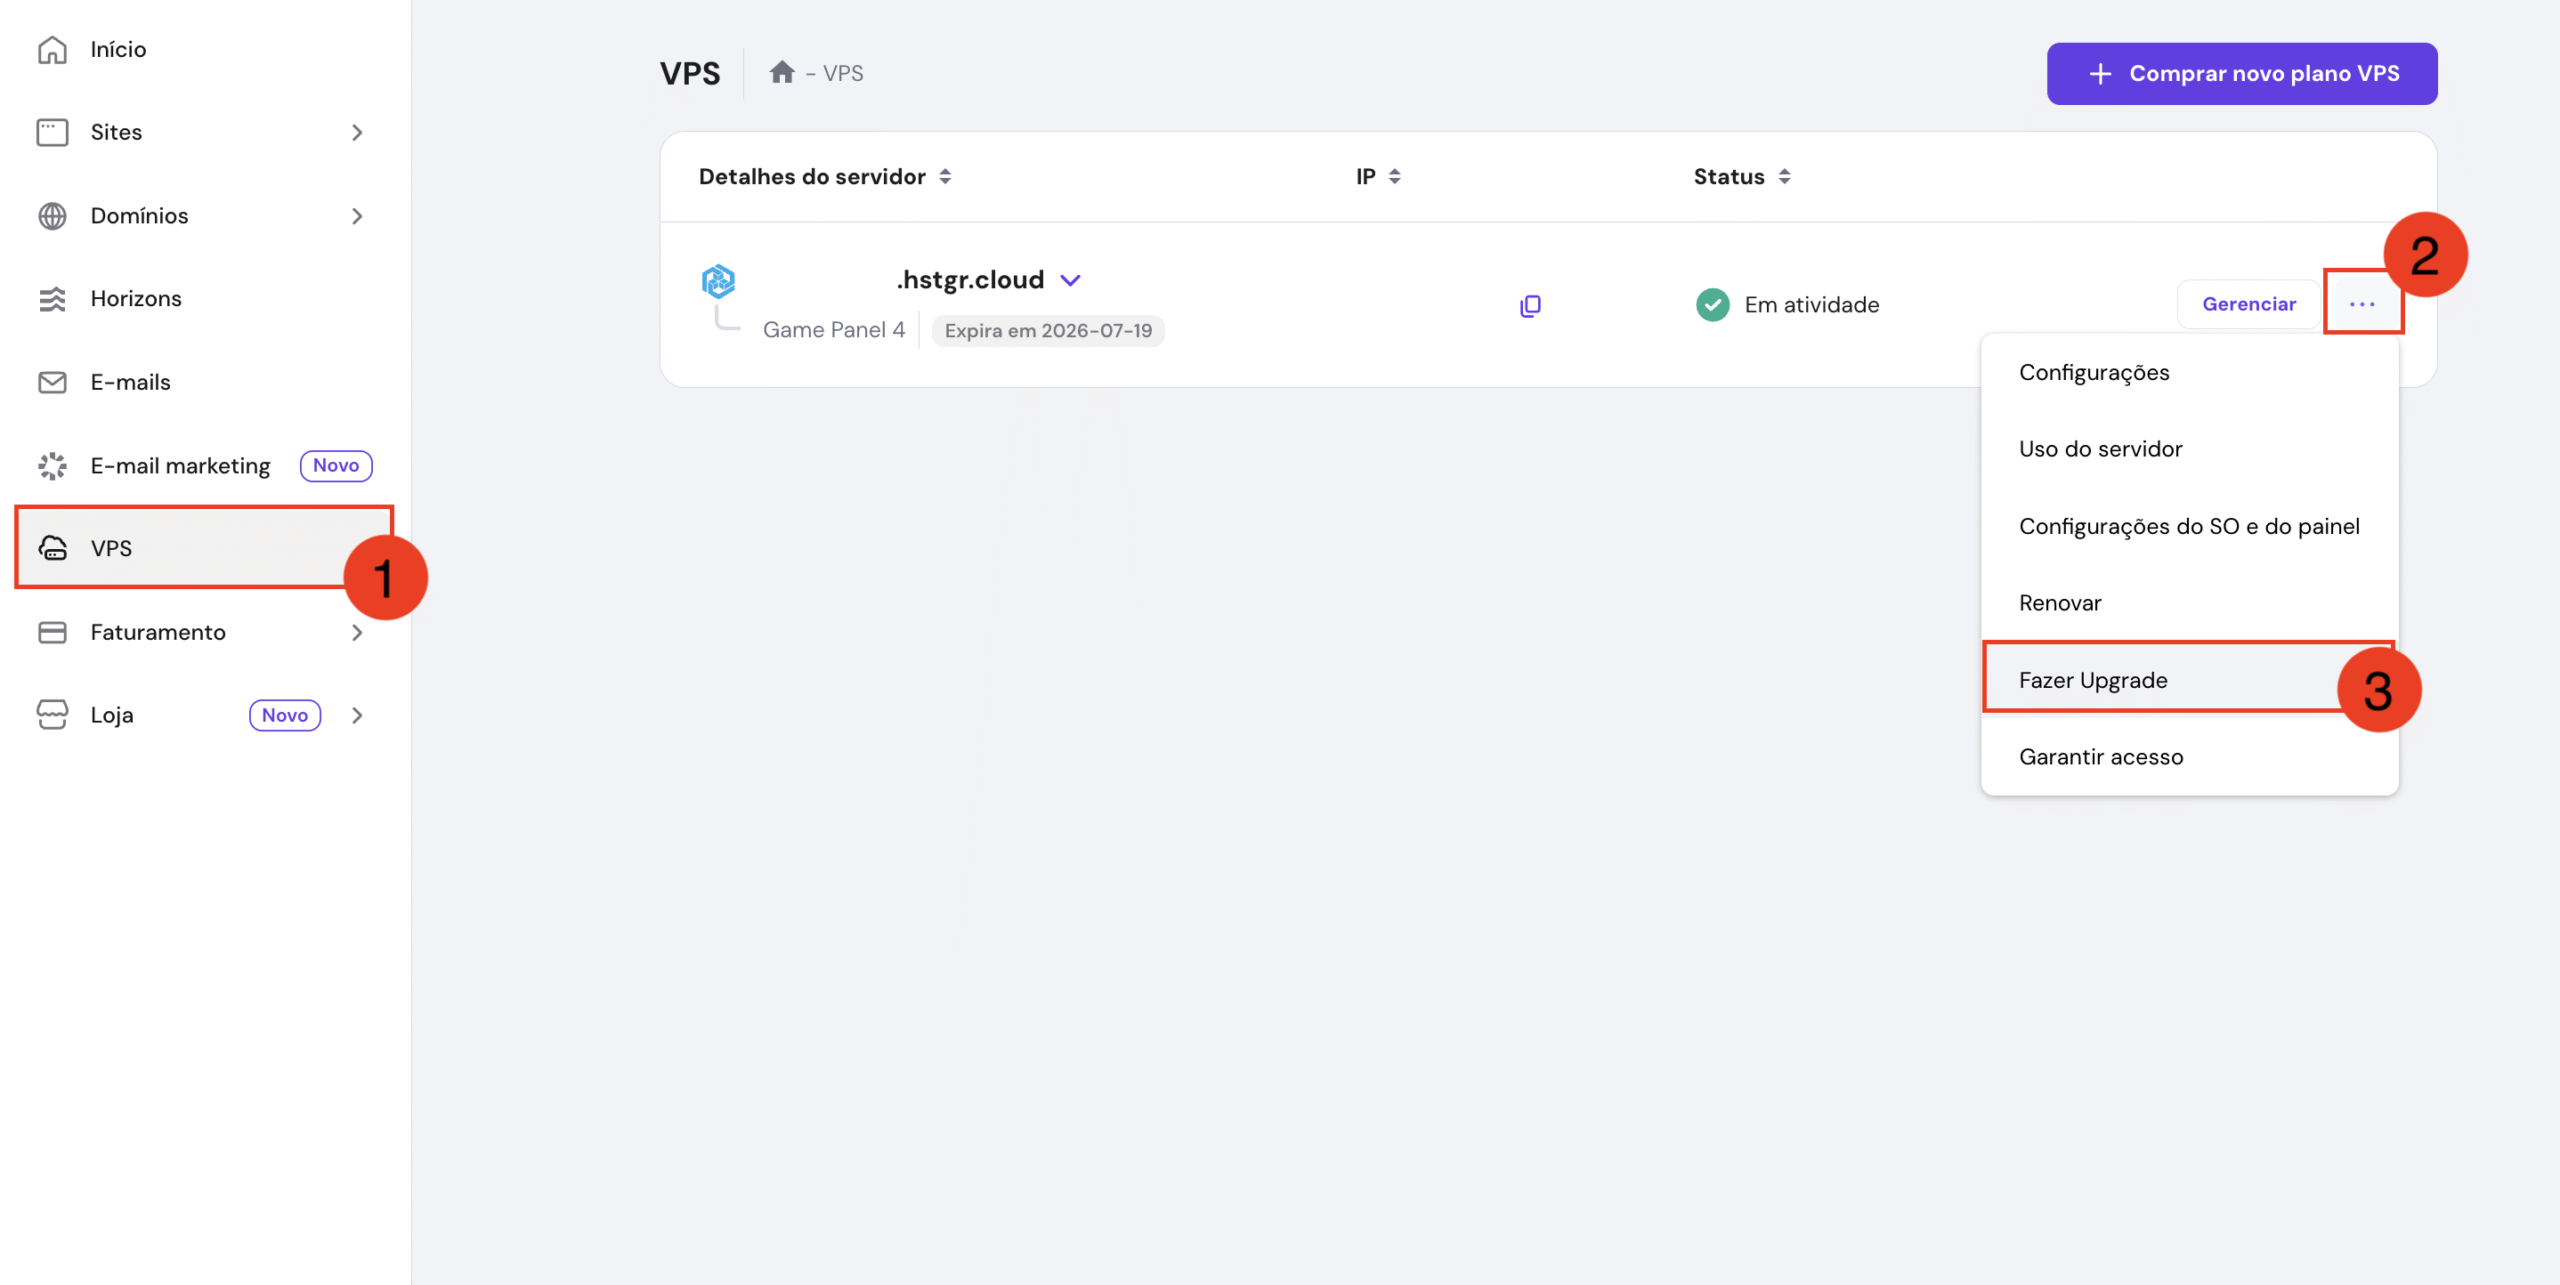
Task: Click the Horizons waves icon
Action: coord(52,299)
